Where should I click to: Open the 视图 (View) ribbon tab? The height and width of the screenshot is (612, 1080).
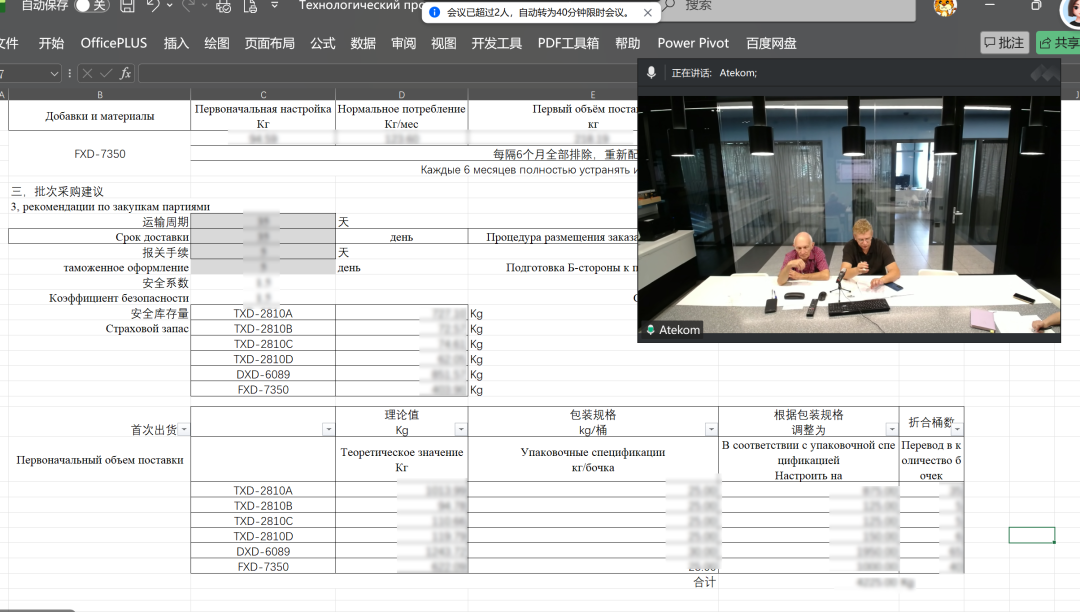[x=444, y=43]
